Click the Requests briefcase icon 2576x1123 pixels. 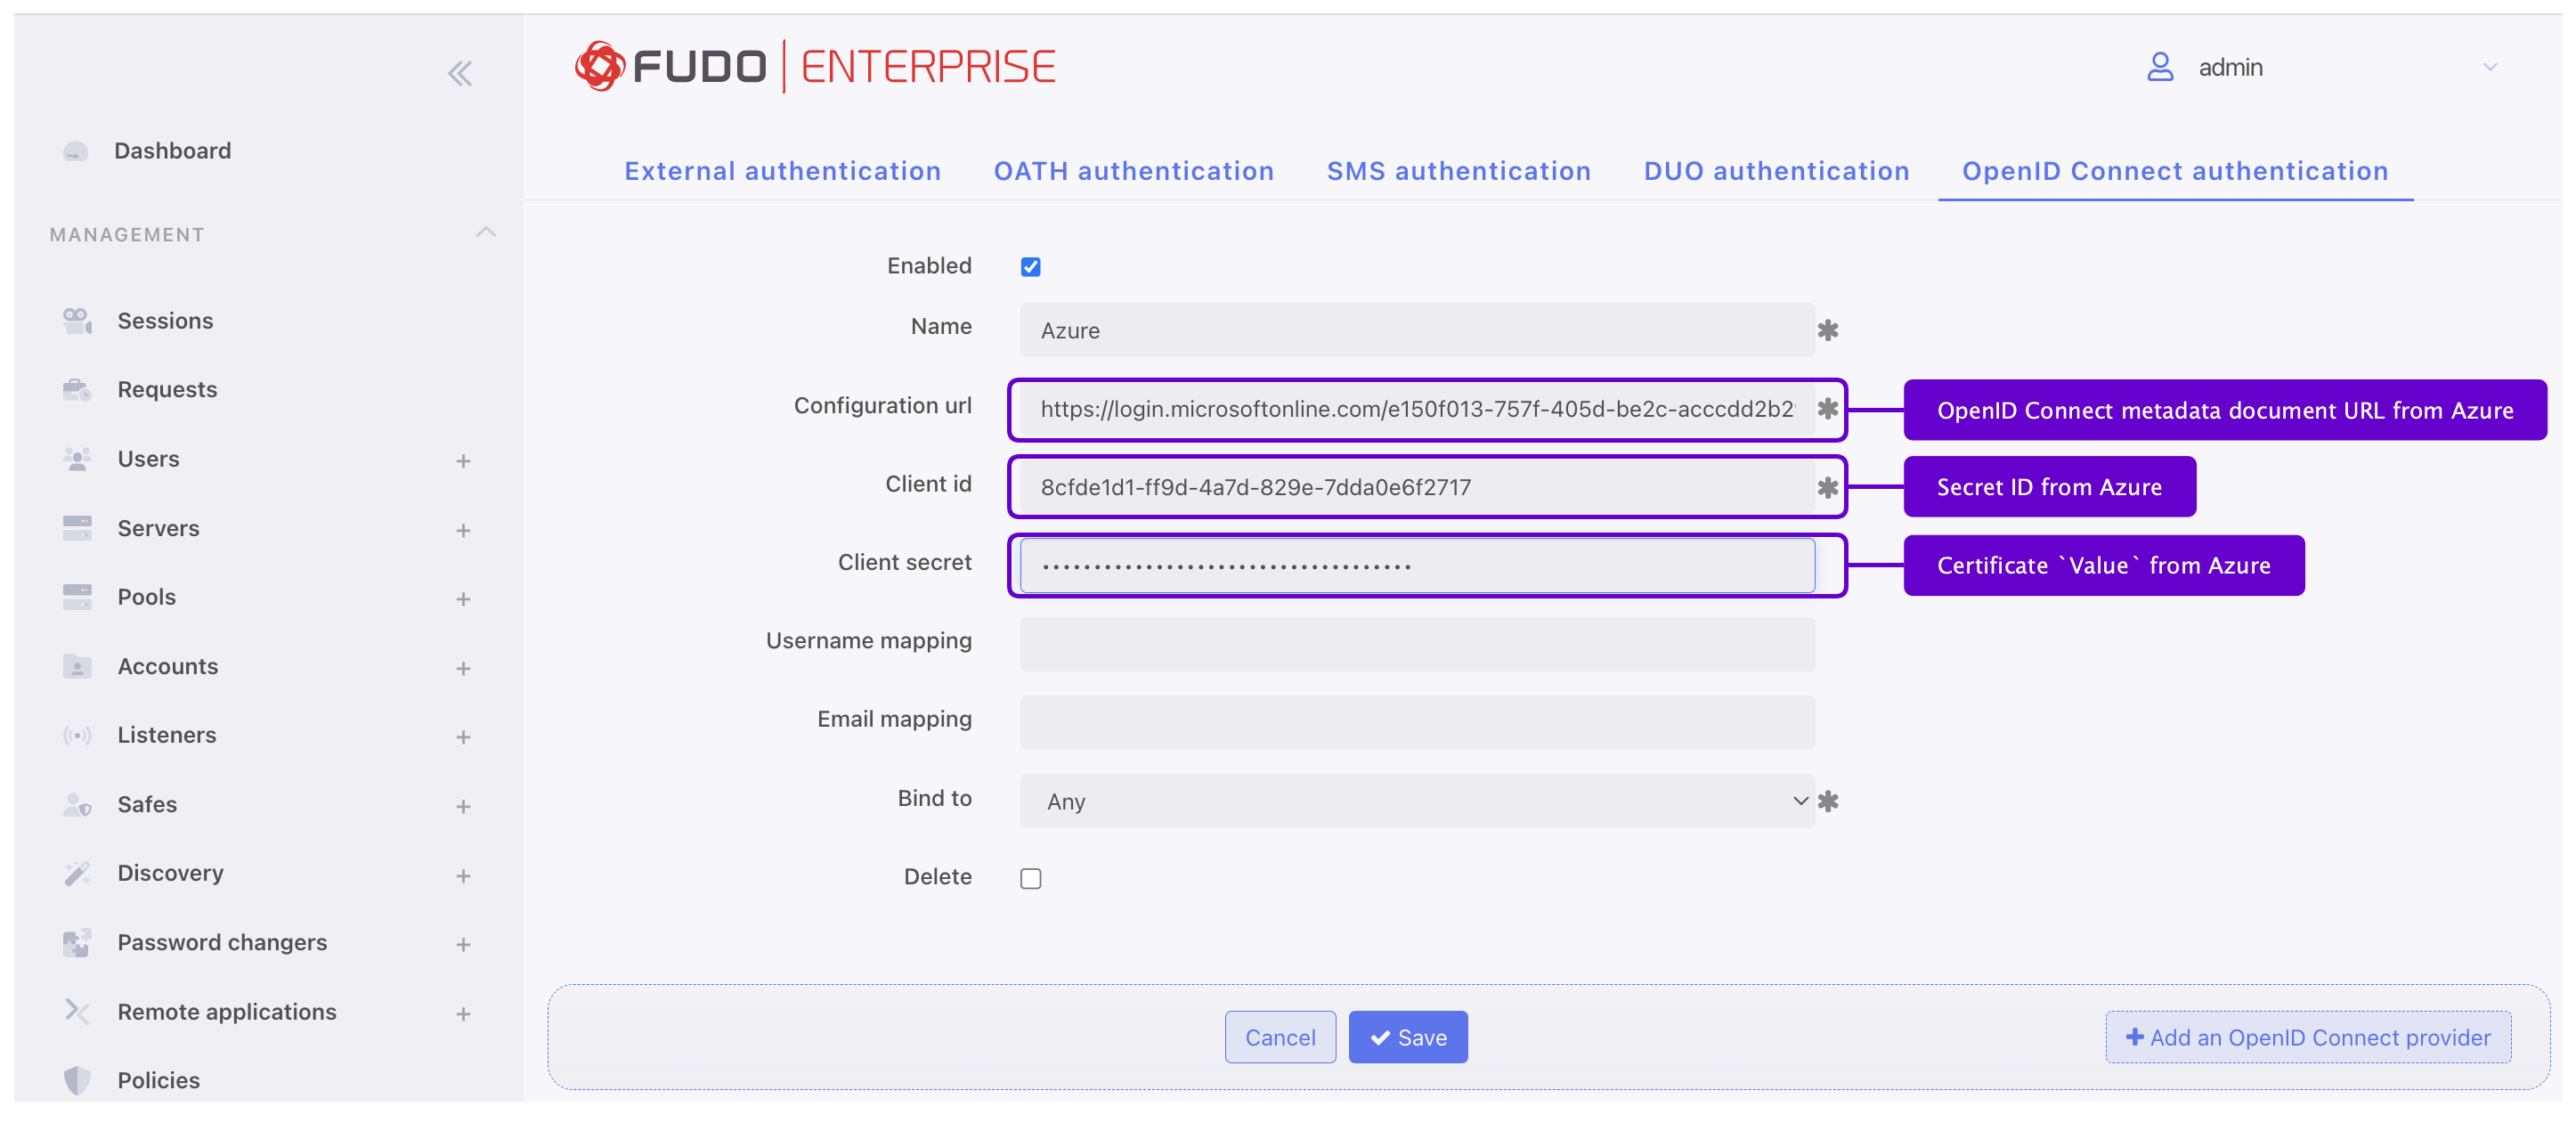point(77,390)
